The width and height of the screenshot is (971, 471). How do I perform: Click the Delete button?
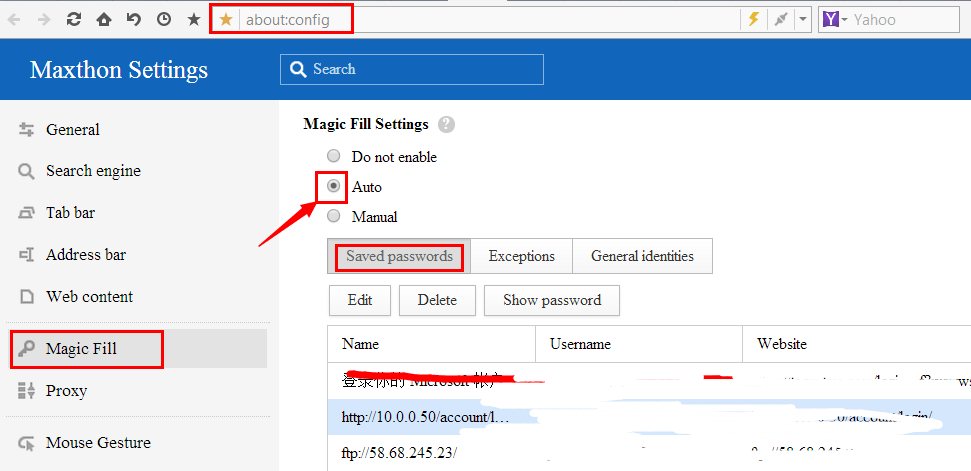(437, 300)
